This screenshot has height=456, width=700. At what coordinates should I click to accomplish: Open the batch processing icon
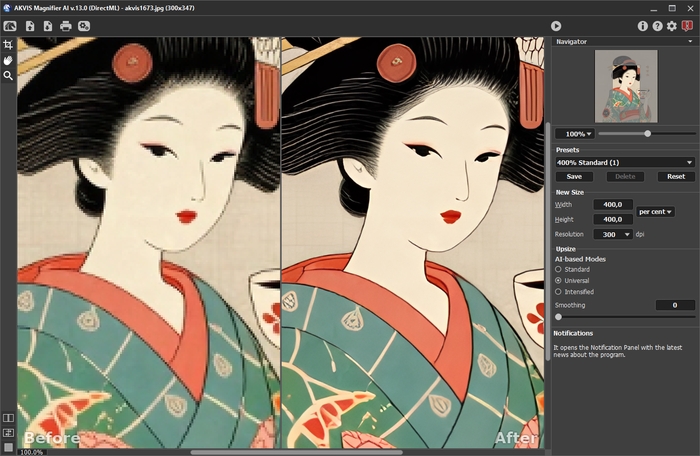pos(84,26)
